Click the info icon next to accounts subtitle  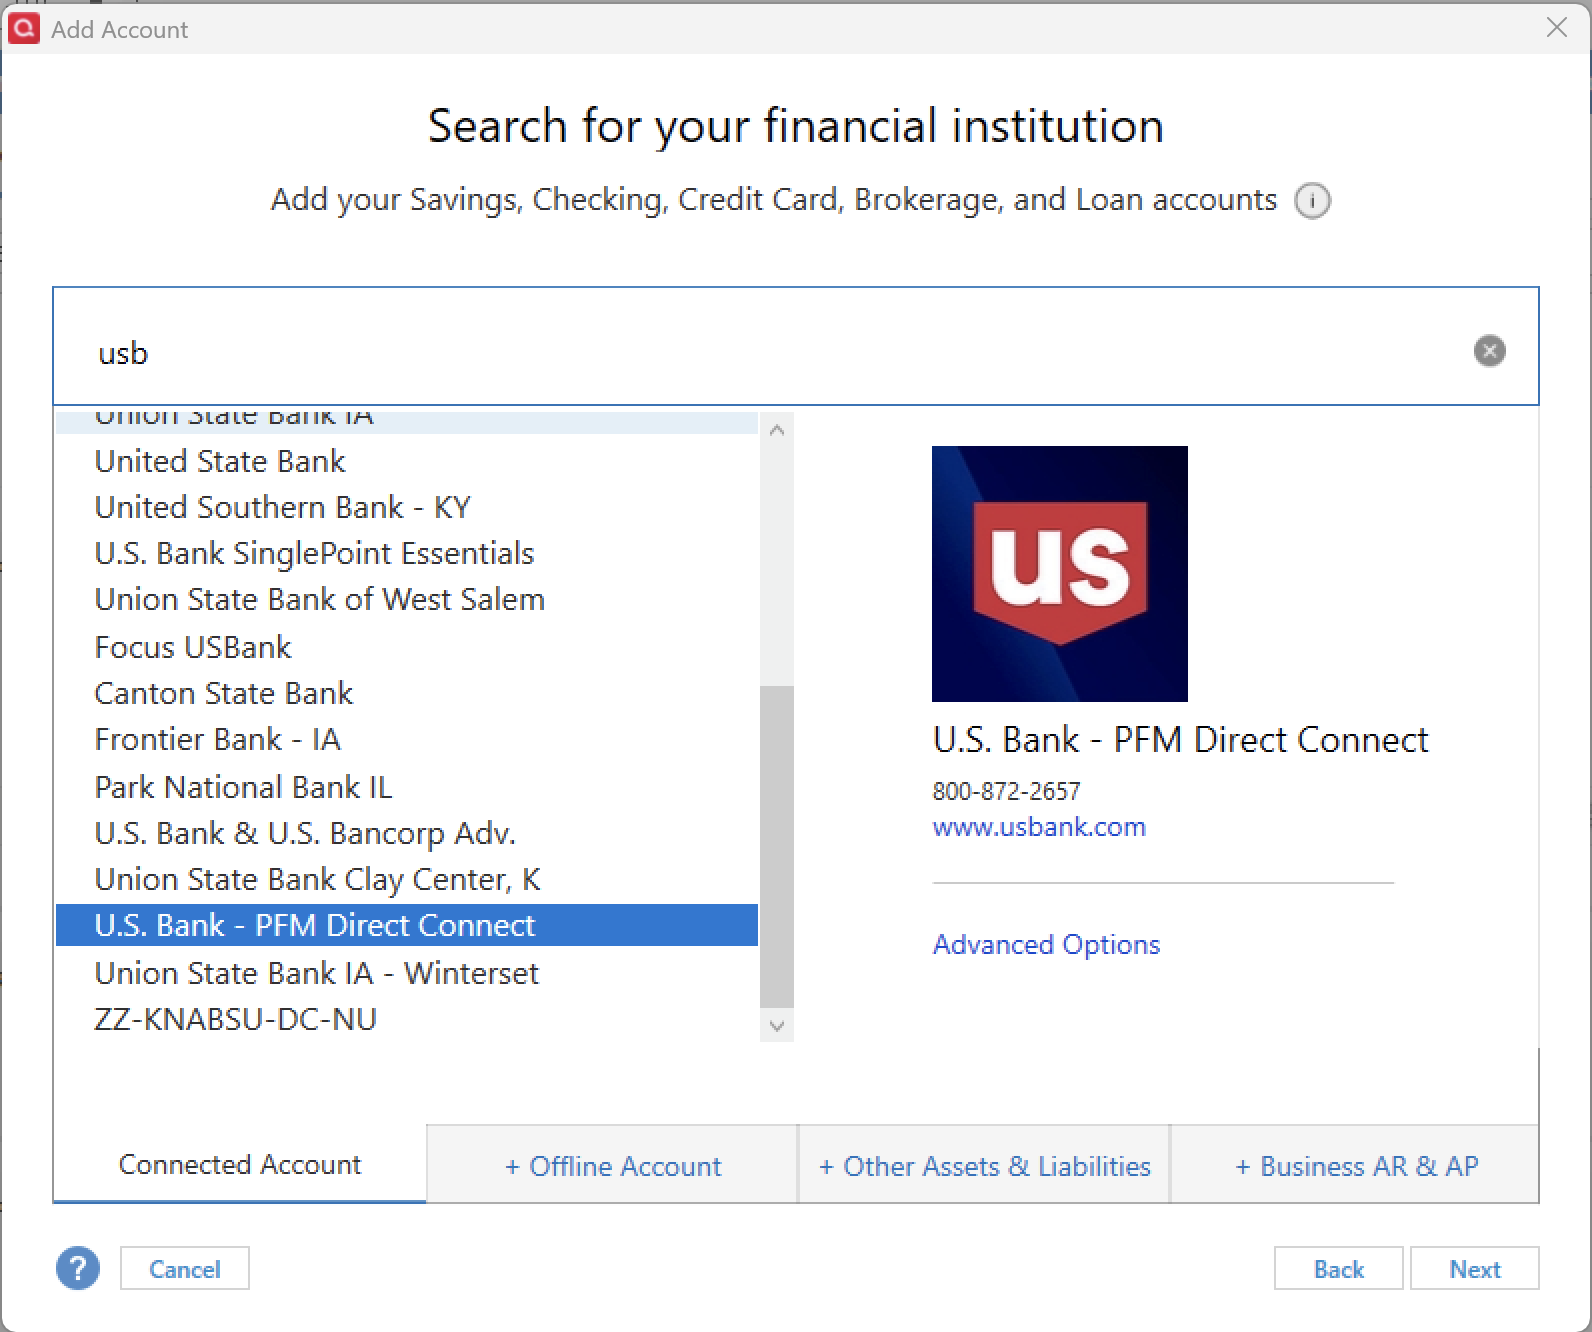coord(1312,201)
